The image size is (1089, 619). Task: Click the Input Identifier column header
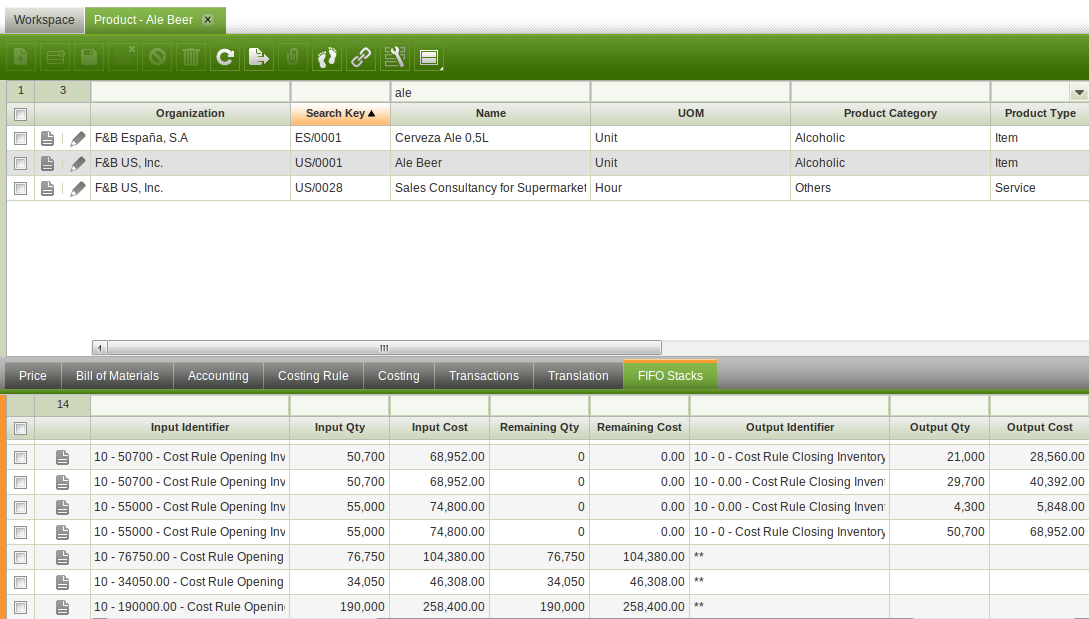pos(190,427)
